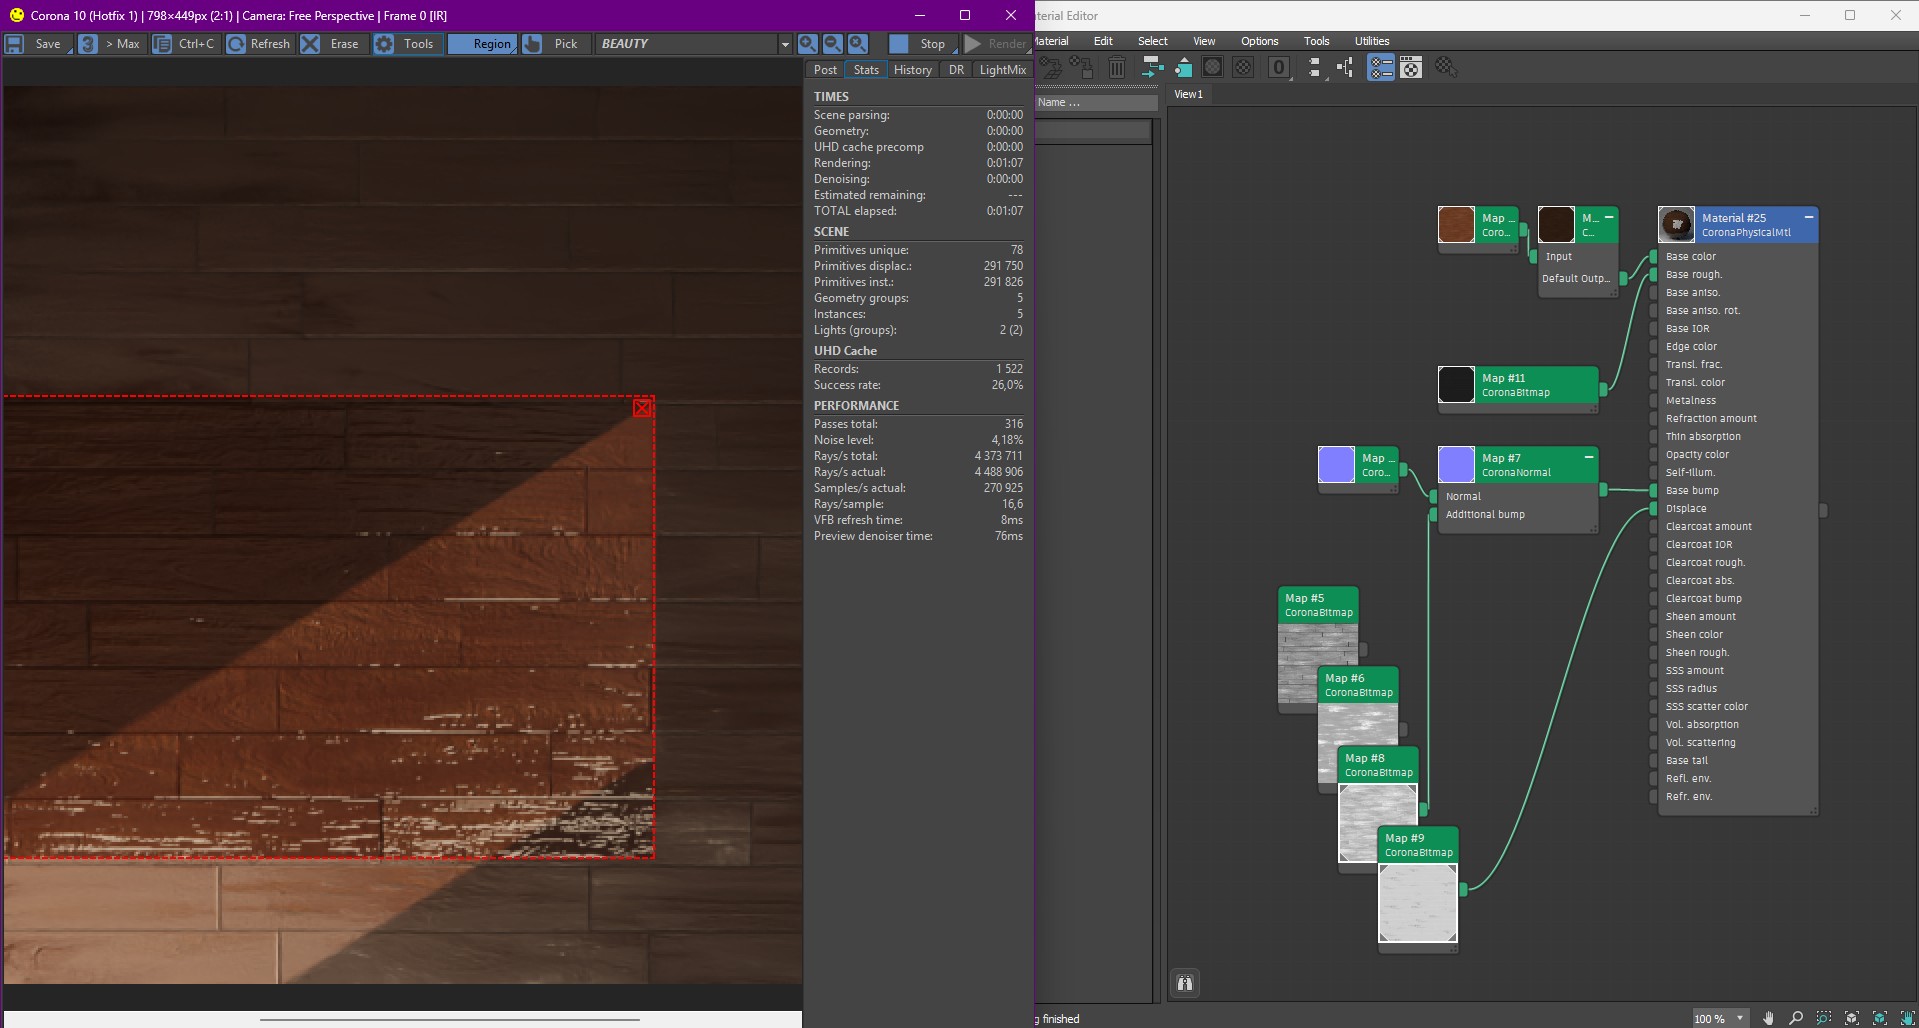
Task: Toggle the Region render button
Action: (482, 43)
